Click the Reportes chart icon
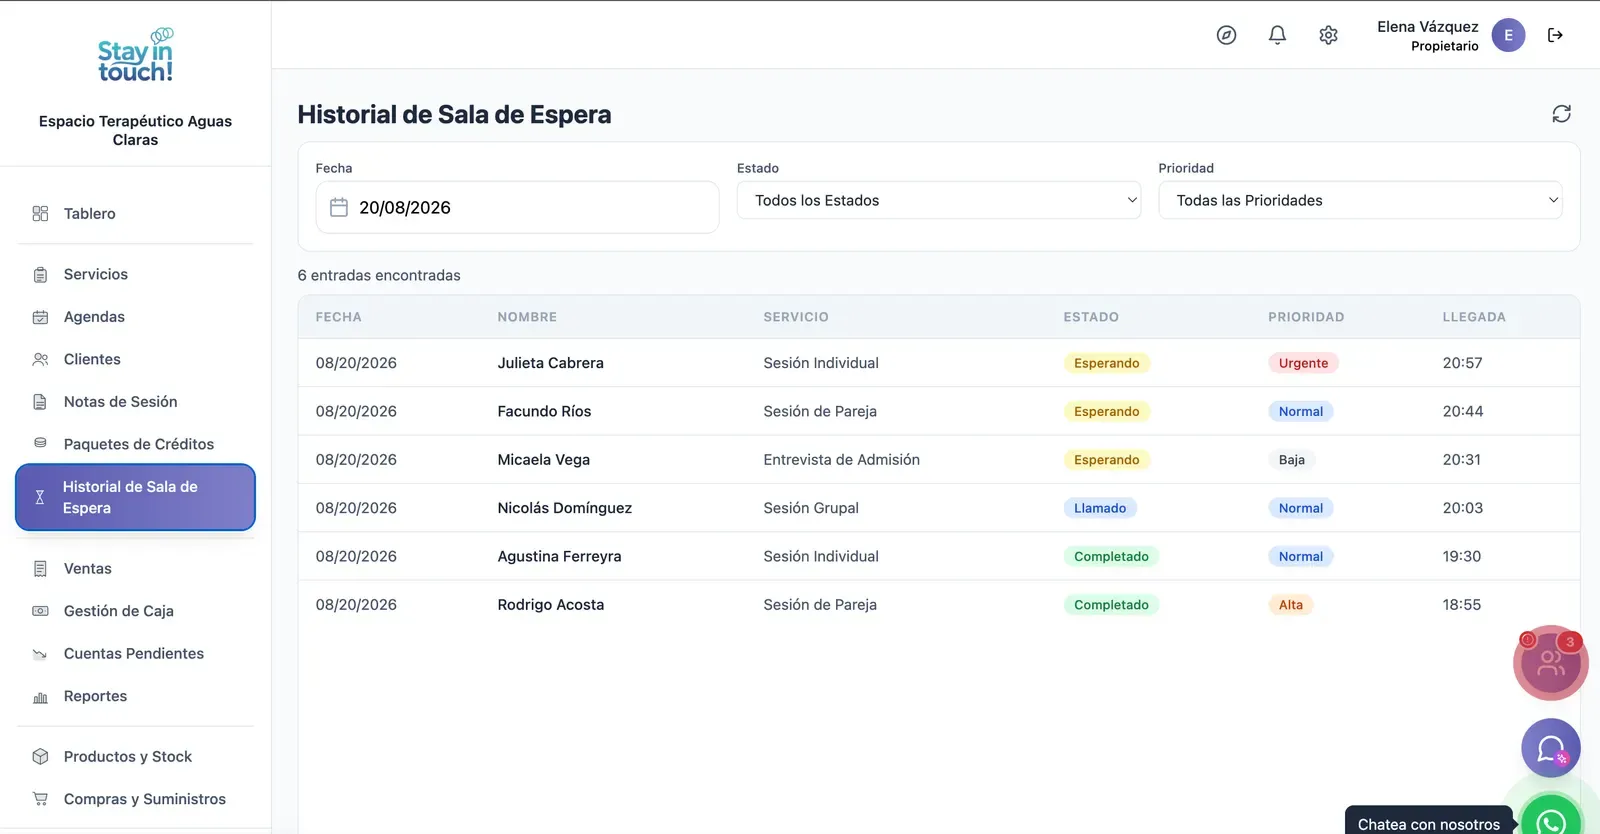This screenshot has width=1600, height=834. pyautogui.click(x=40, y=696)
